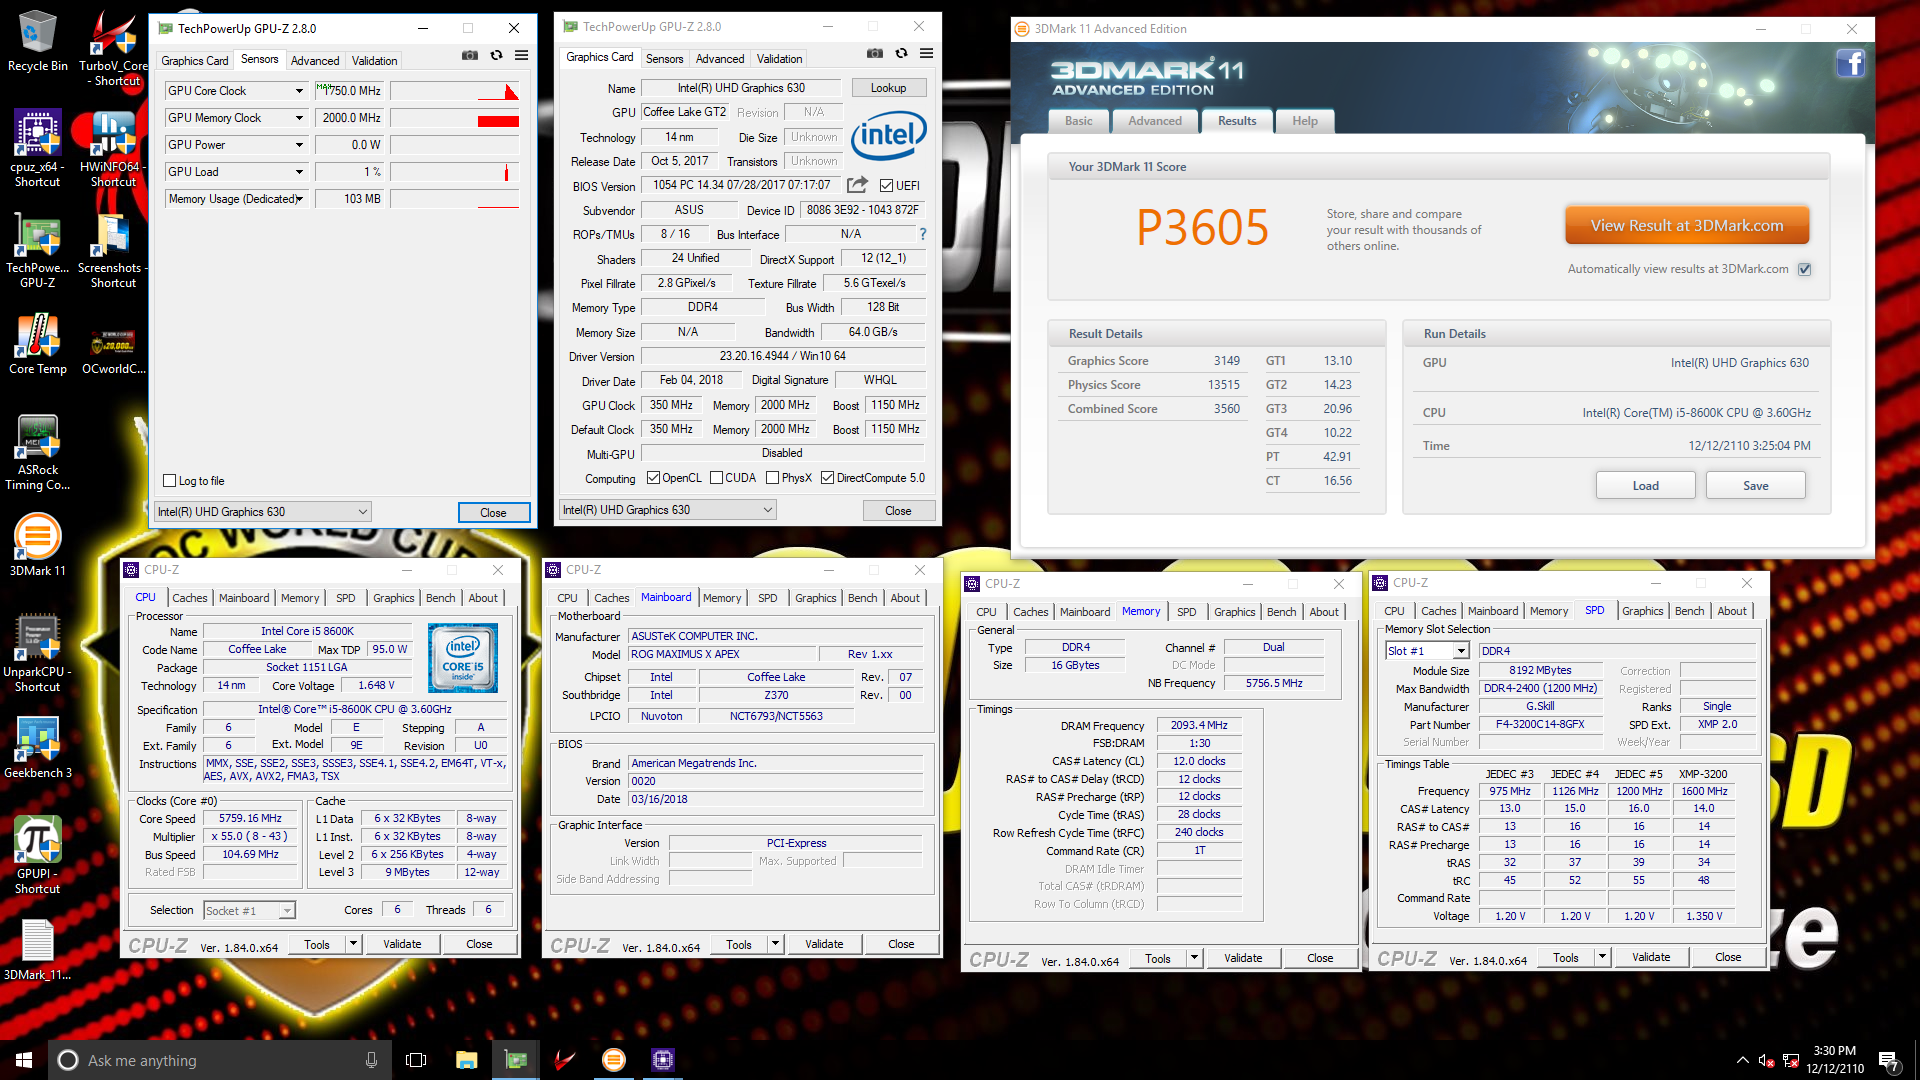Select the 3DMark 11 desktop icon
Screen dimensions: 1920x1080
[x=37, y=545]
